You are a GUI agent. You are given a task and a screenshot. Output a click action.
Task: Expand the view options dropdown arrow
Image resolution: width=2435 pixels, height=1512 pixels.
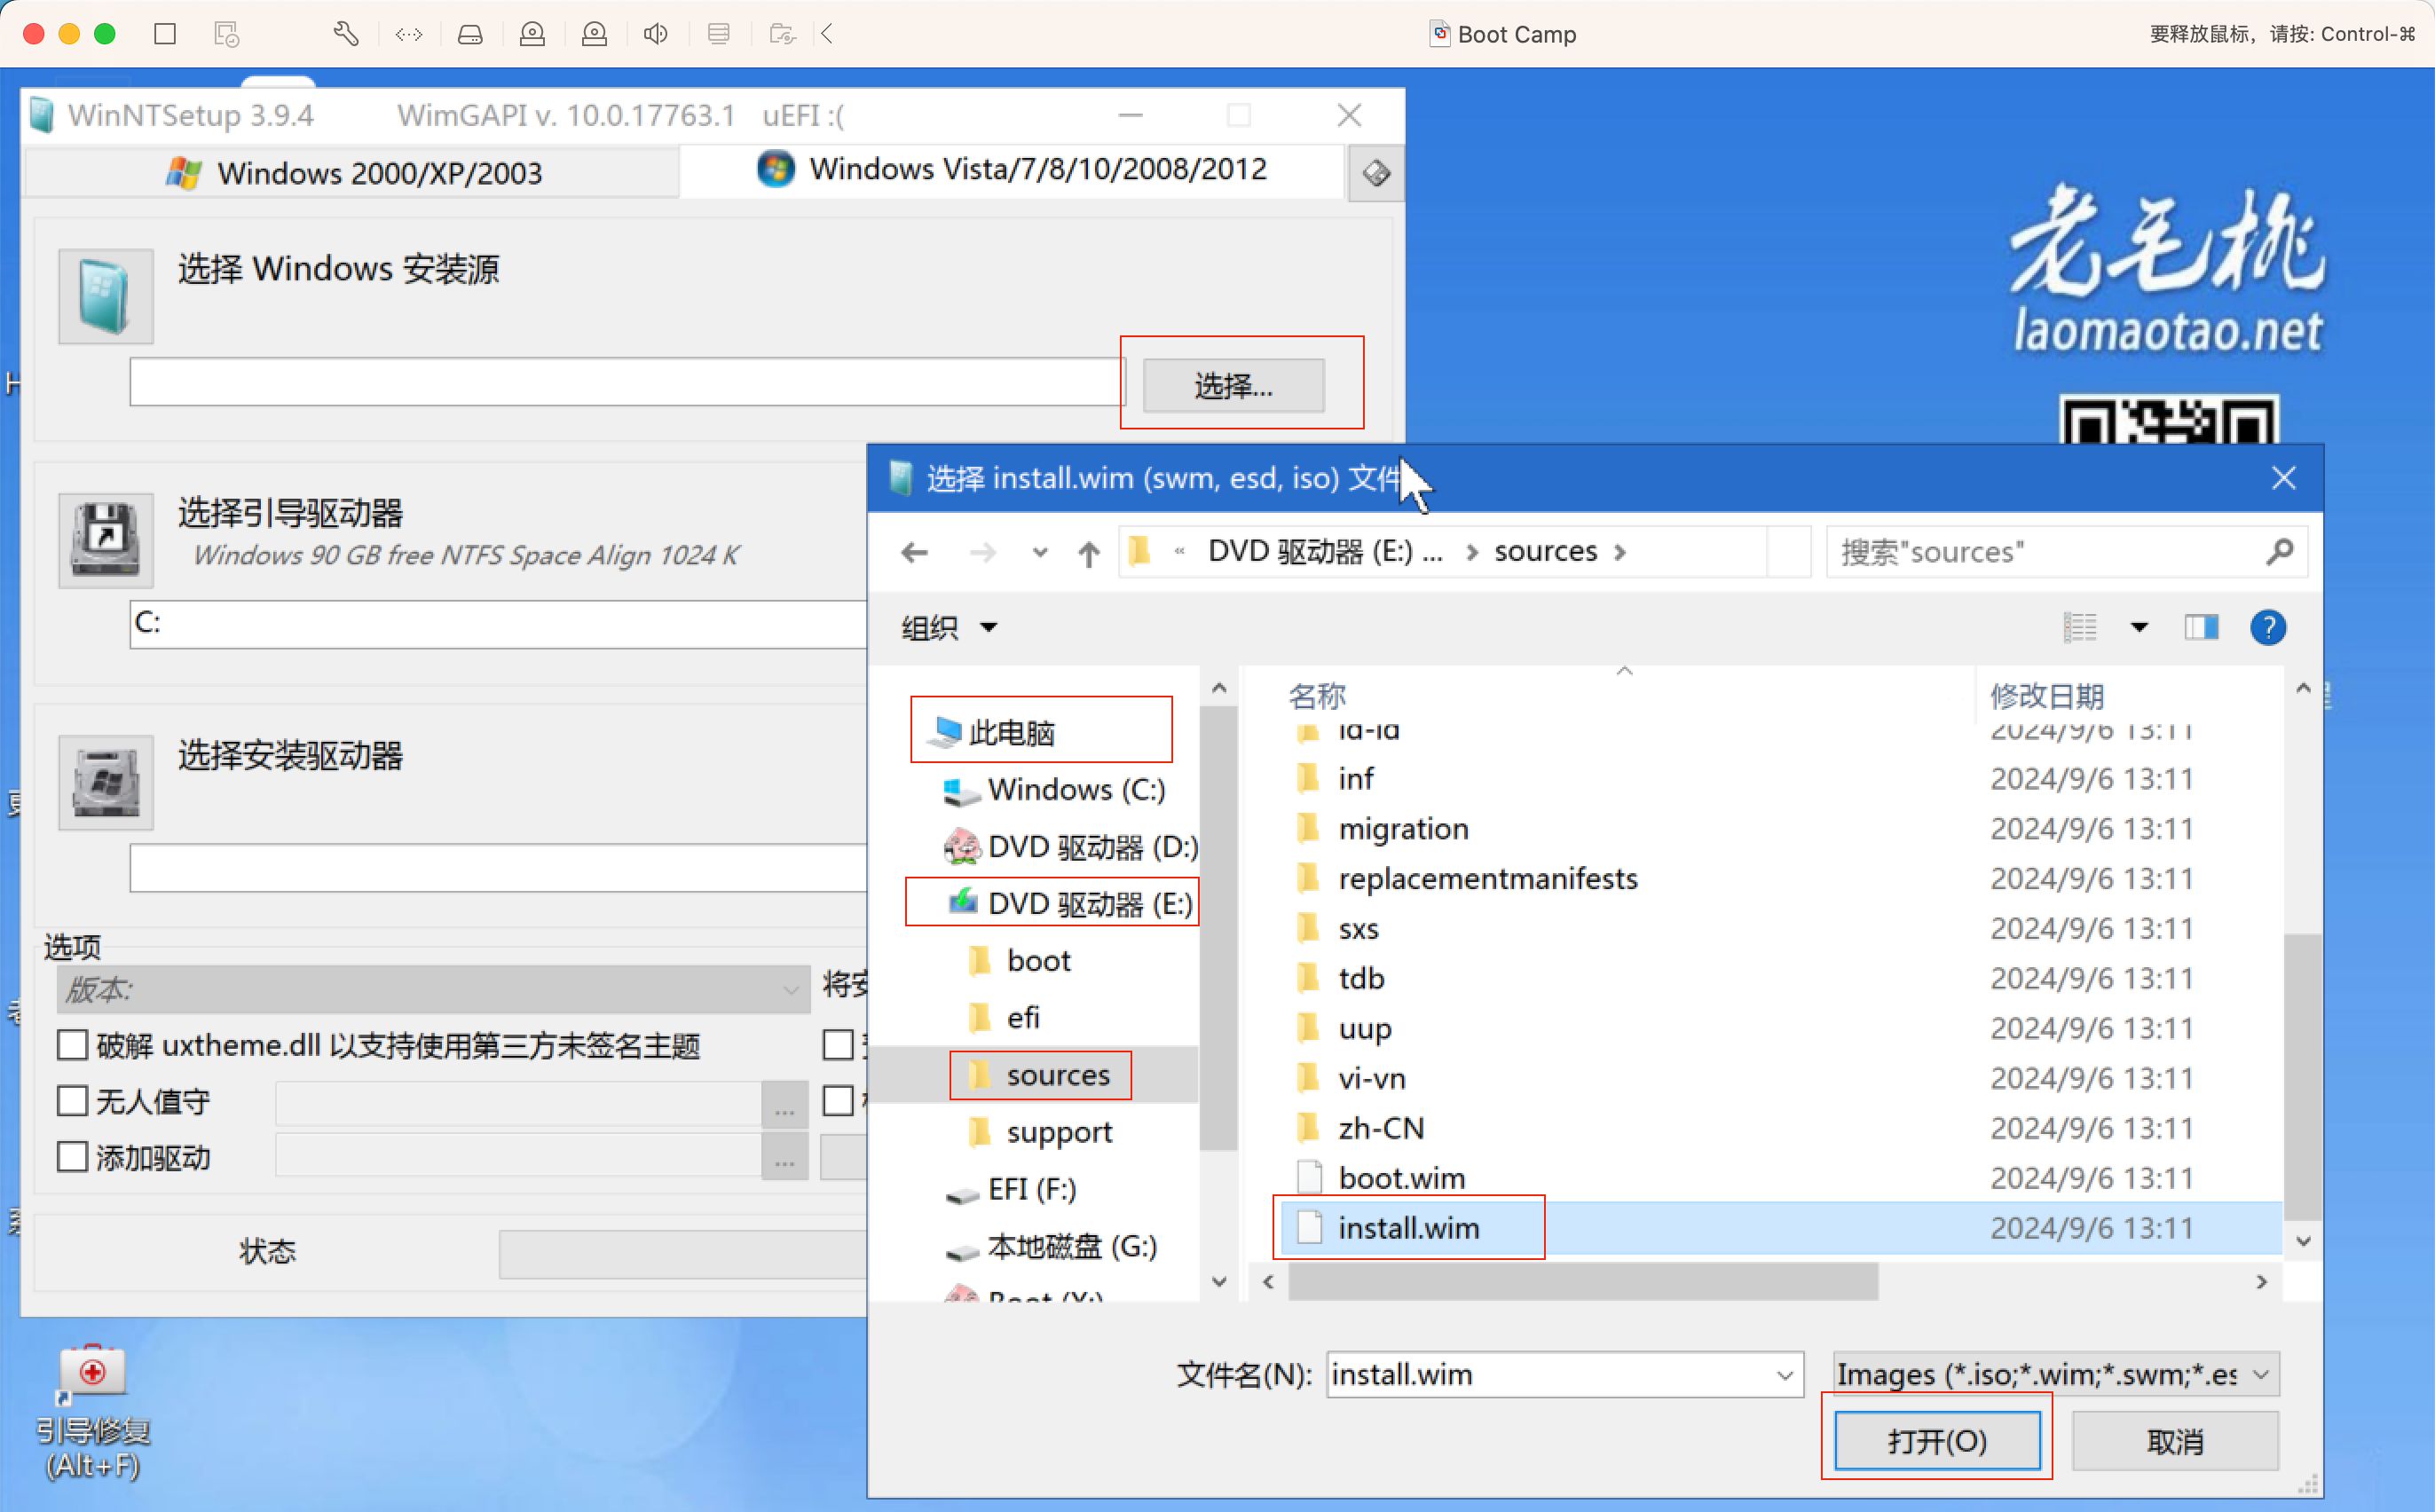(x=2139, y=627)
